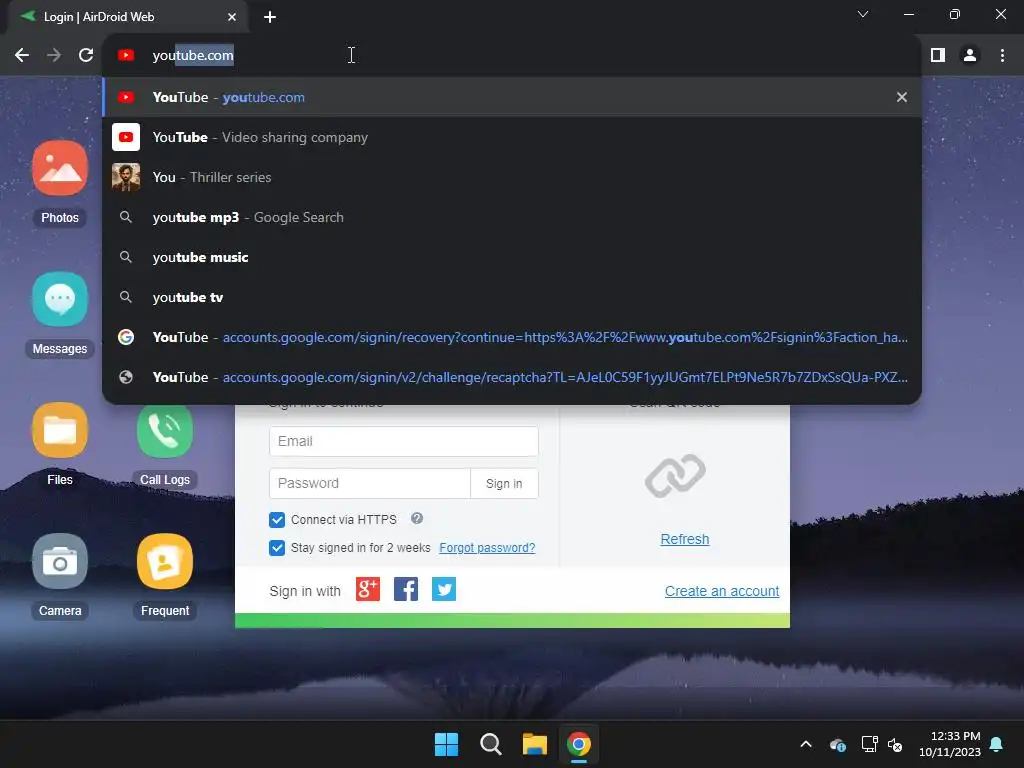Screen dimensions: 1024x768
Task: Sign in with Facebook icon
Action: (x=406, y=589)
